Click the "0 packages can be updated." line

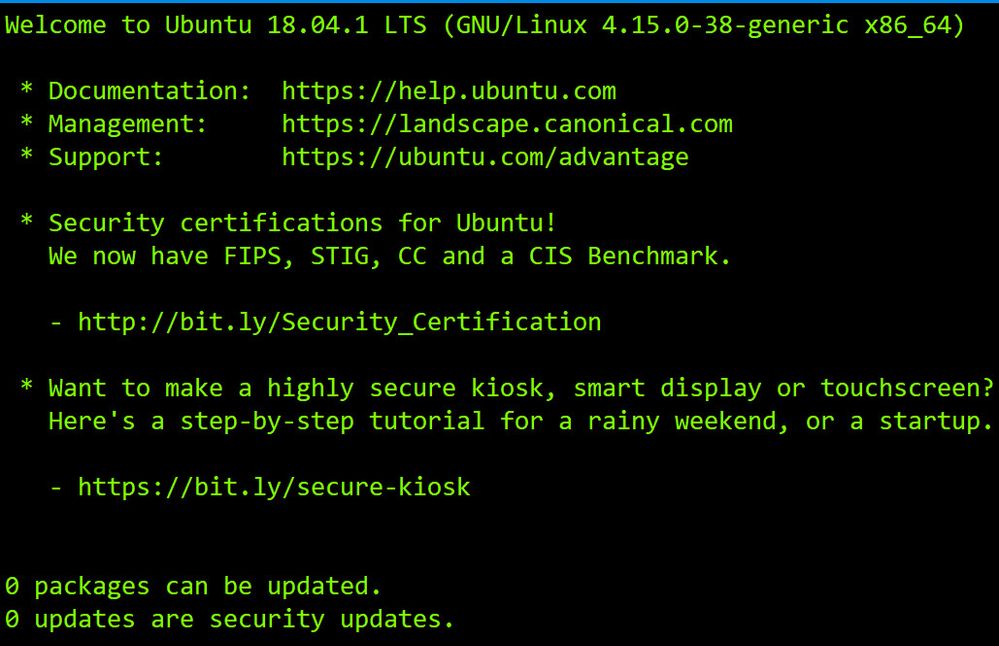tap(193, 587)
